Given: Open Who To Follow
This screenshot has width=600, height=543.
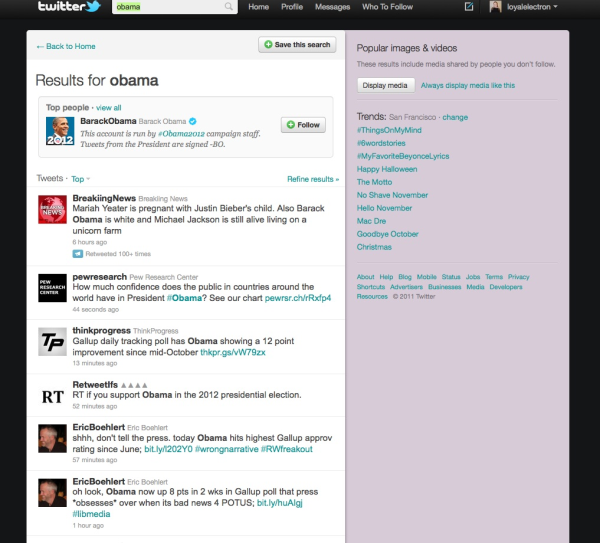Looking at the screenshot, I should coord(387,7).
